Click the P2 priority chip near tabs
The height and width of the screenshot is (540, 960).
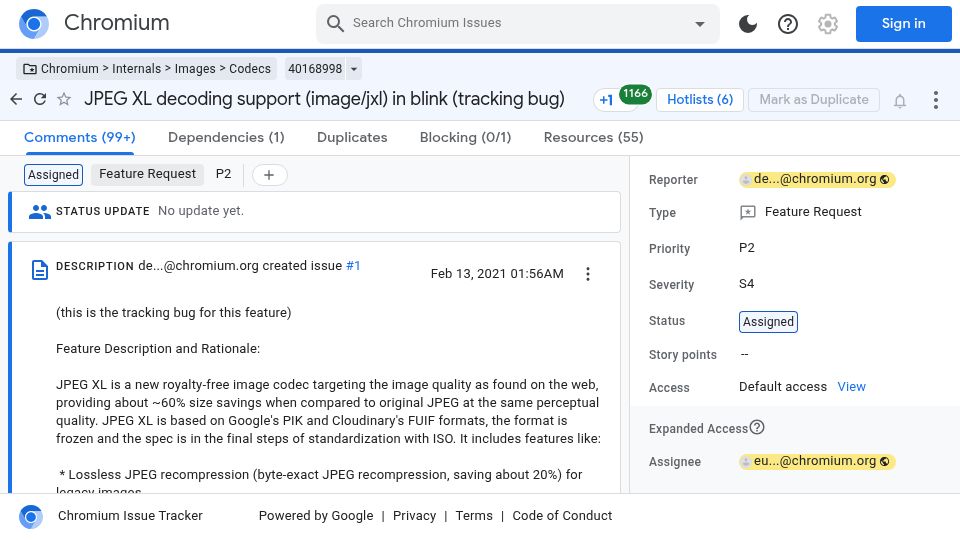pos(223,174)
